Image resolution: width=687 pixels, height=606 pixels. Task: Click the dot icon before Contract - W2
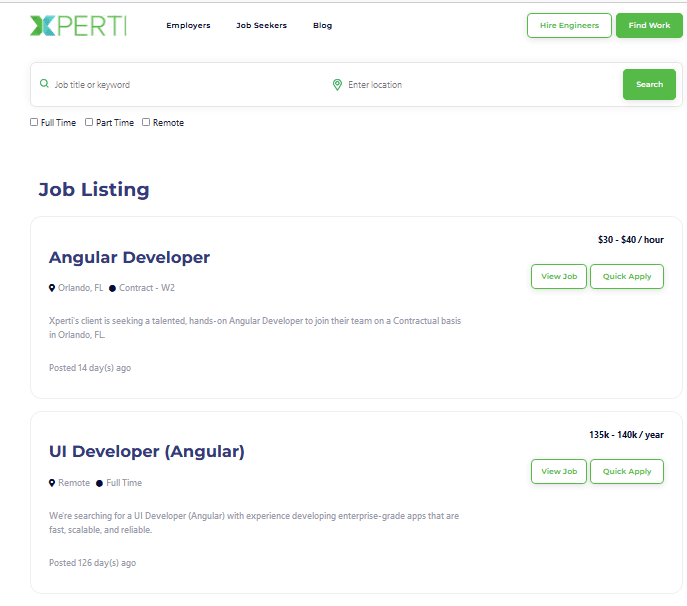(112, 288)
